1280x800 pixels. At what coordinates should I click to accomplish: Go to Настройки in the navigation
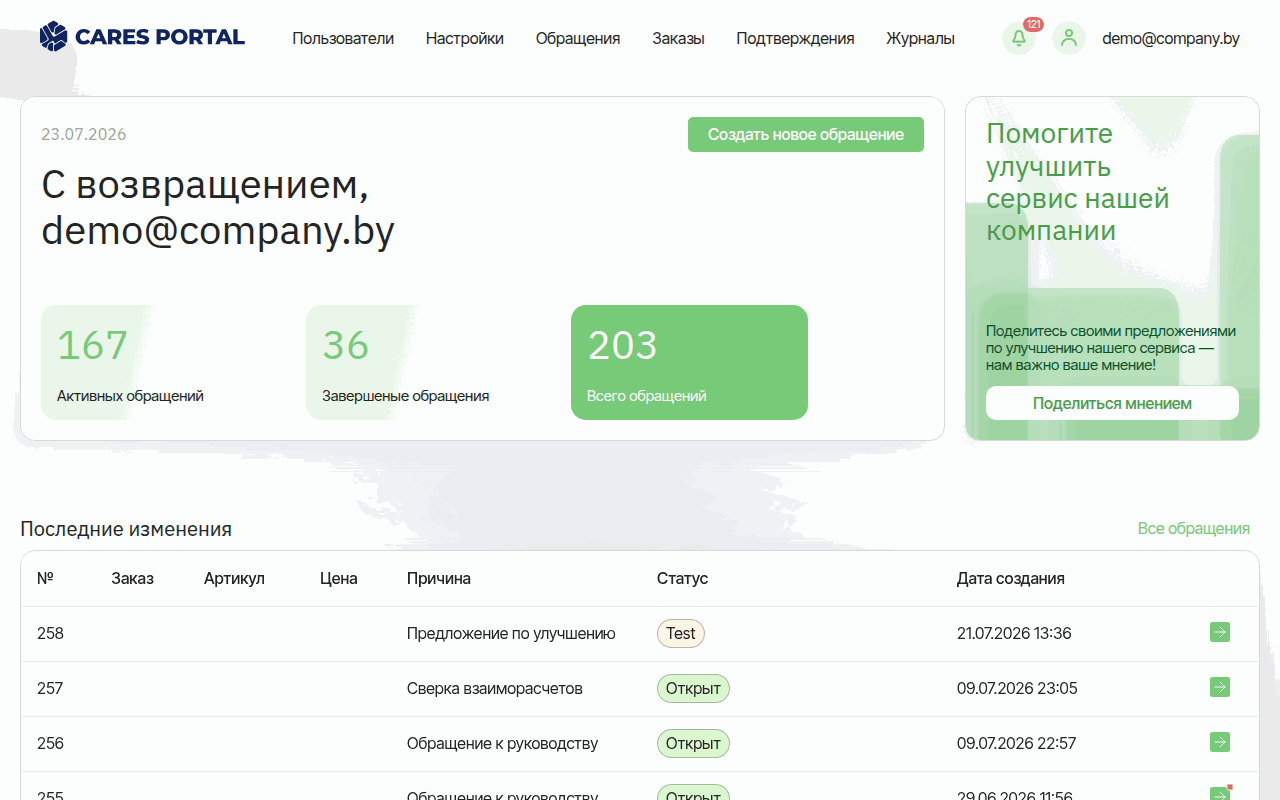pos(465,38)
